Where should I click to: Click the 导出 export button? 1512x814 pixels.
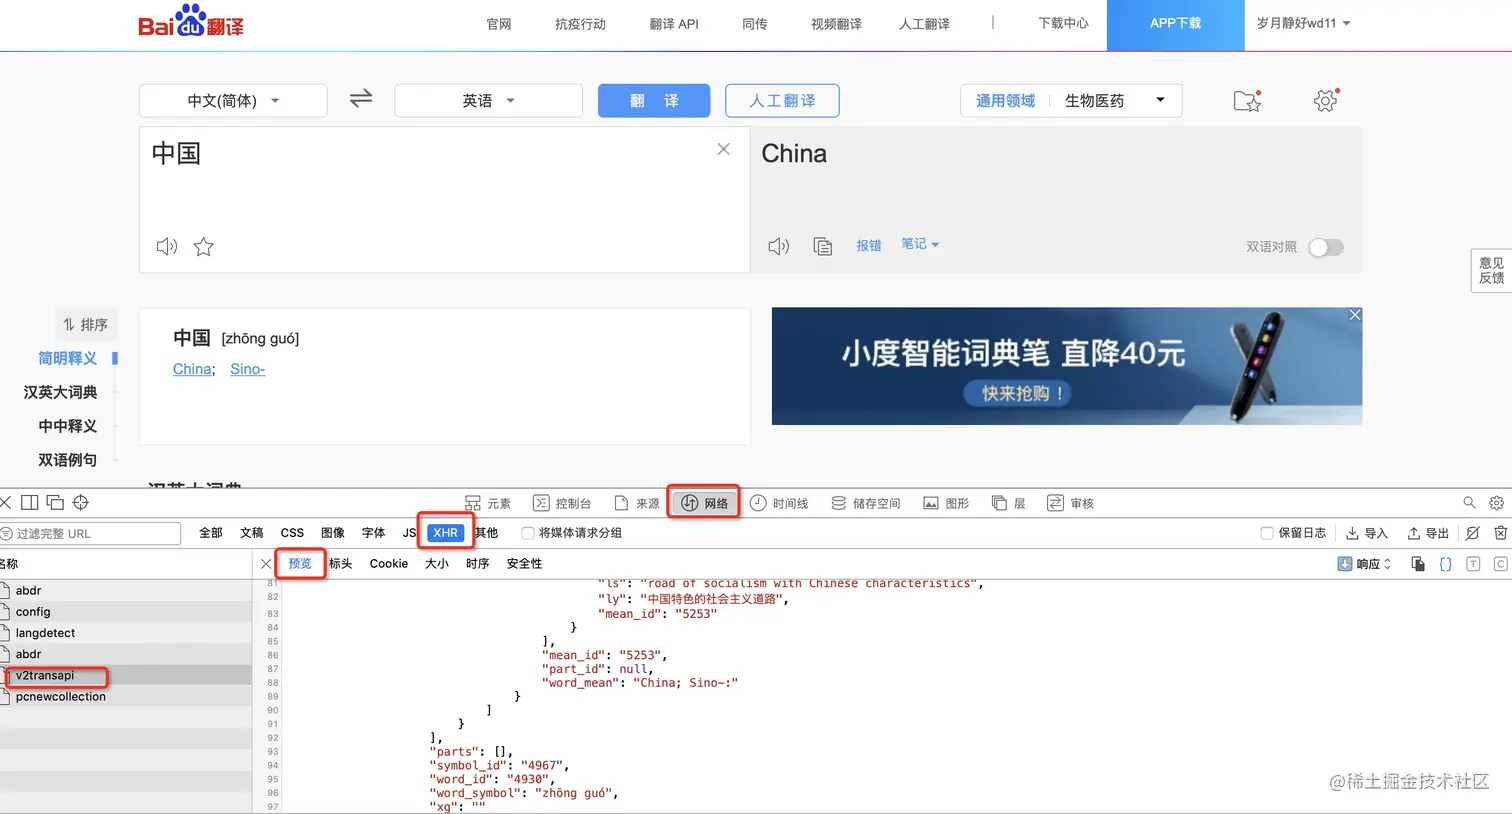pos(1428,533)
